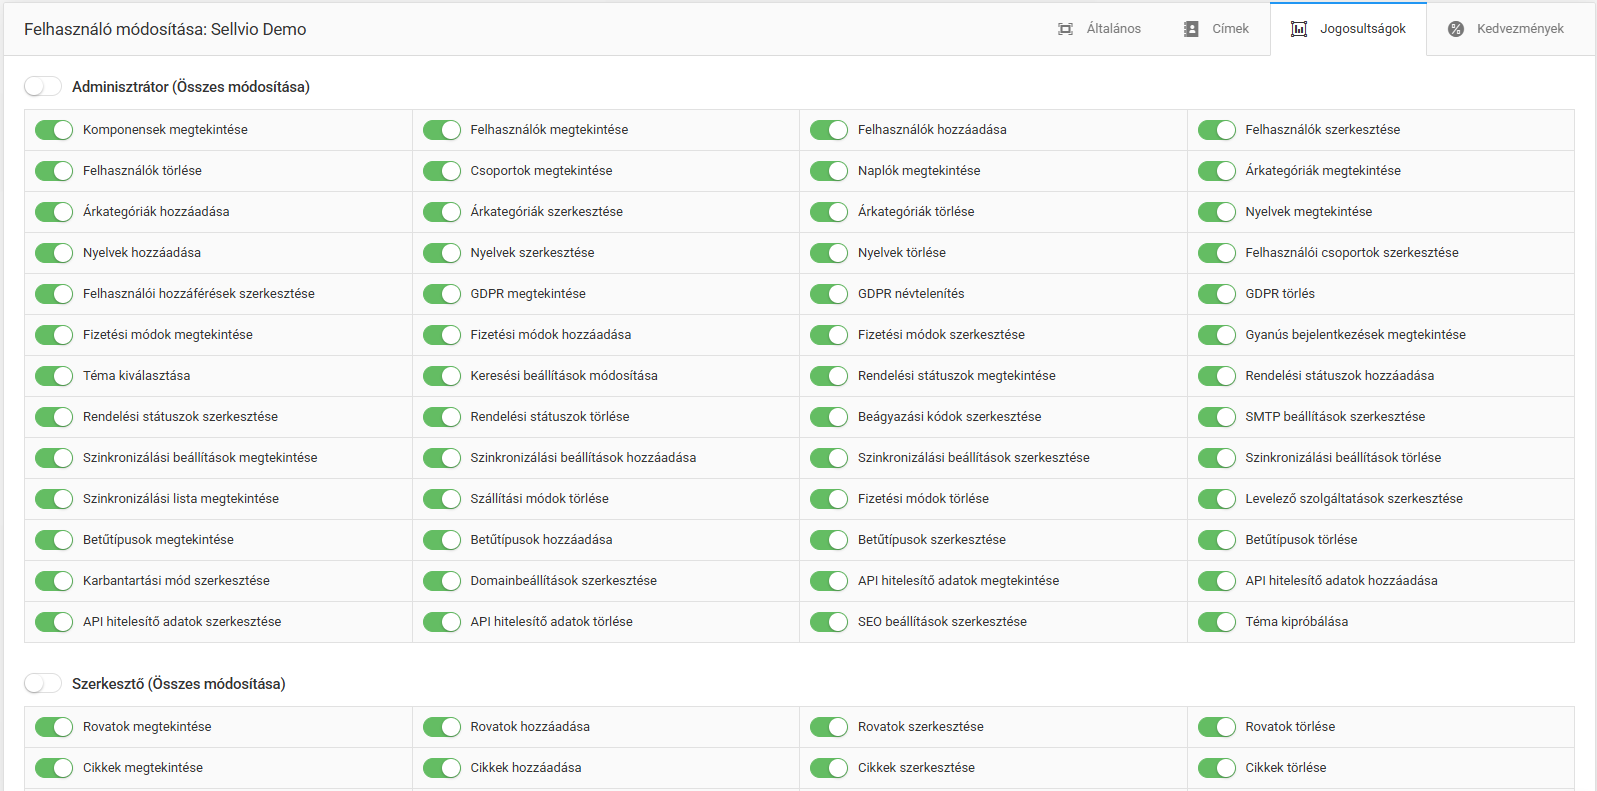The width and height of the screenshot is (1597, 791).
Task: Disable Domainbeállítások szerkesztése toggle
Action: (x=442, y=581)
